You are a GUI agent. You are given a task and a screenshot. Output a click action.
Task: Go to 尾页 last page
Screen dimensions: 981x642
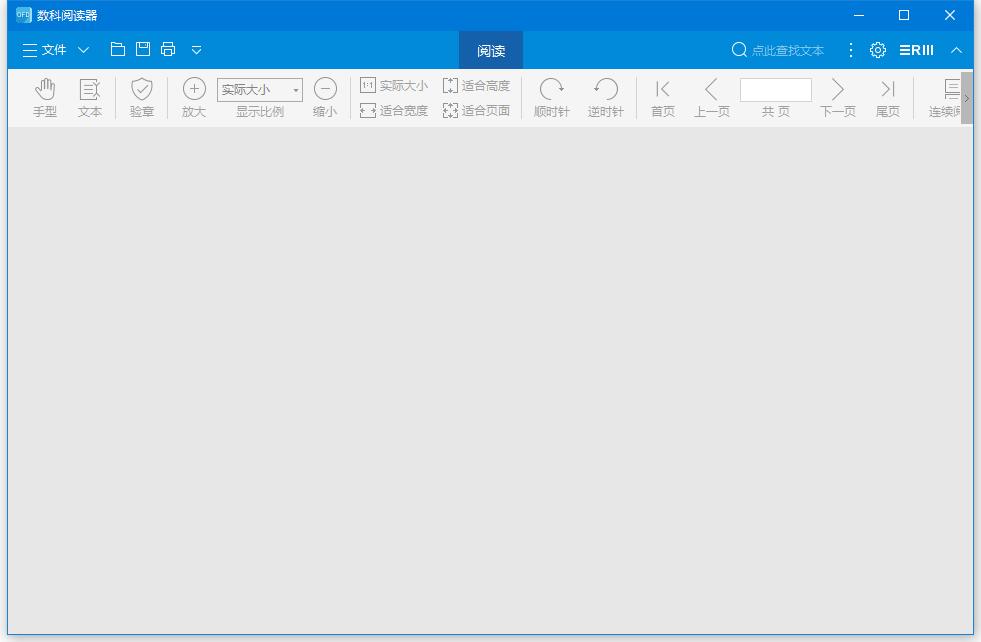[887, 98]
